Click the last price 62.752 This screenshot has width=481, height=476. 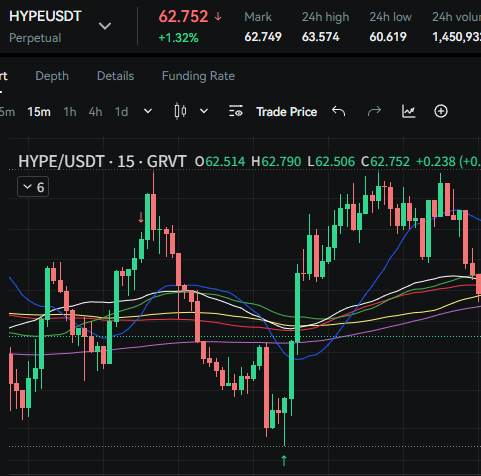(183, 17)
